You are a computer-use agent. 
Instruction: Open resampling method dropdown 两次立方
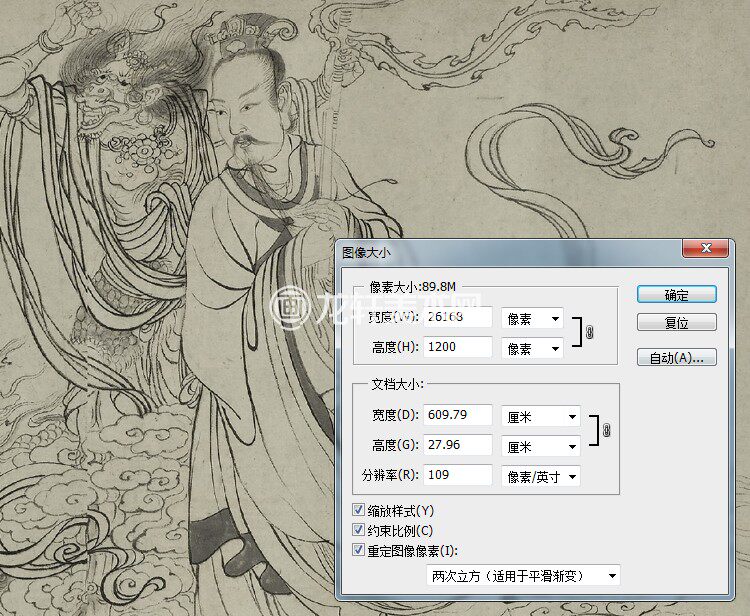click(523, 575)
